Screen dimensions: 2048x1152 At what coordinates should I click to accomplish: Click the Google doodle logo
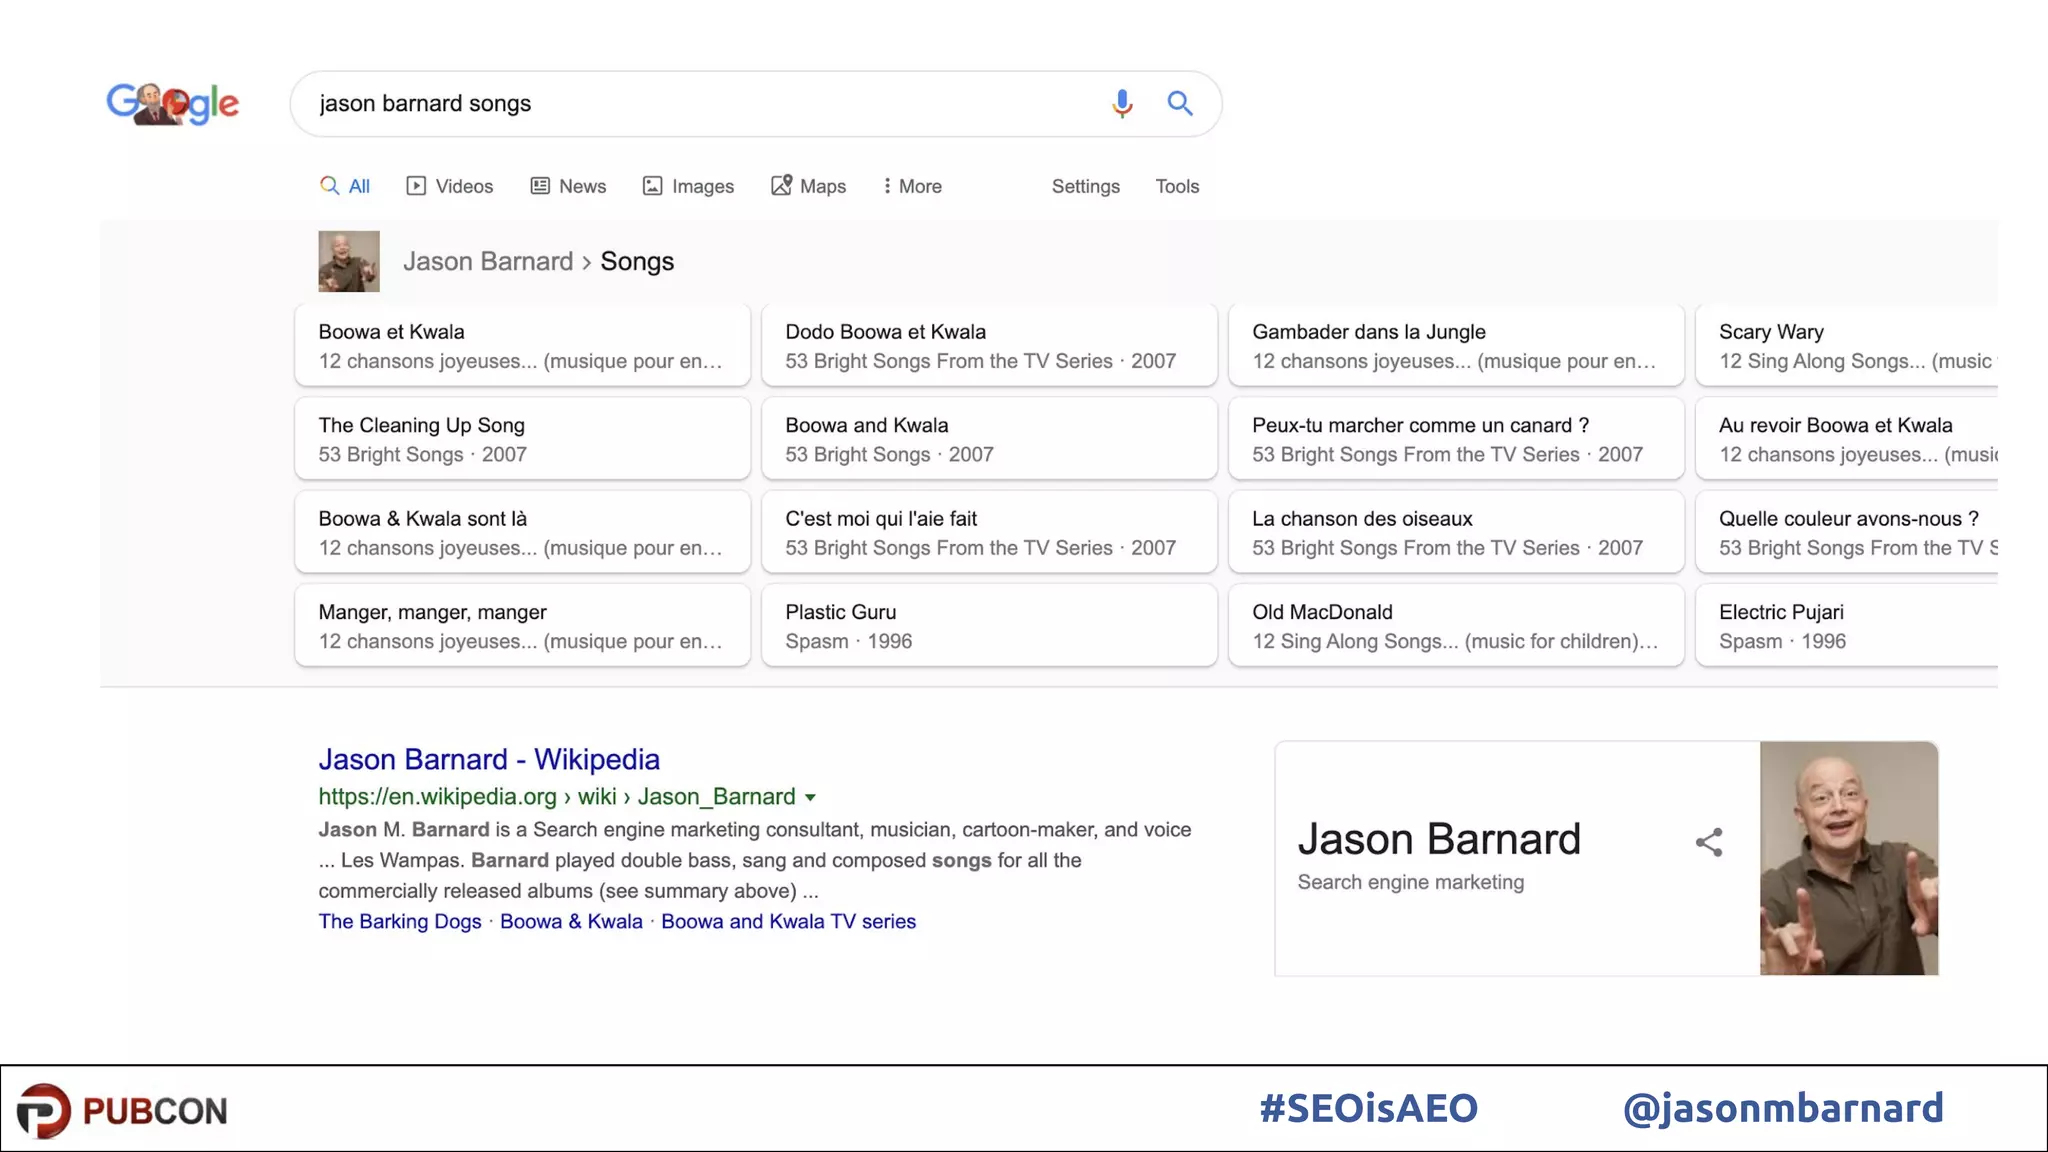[173, 103]
